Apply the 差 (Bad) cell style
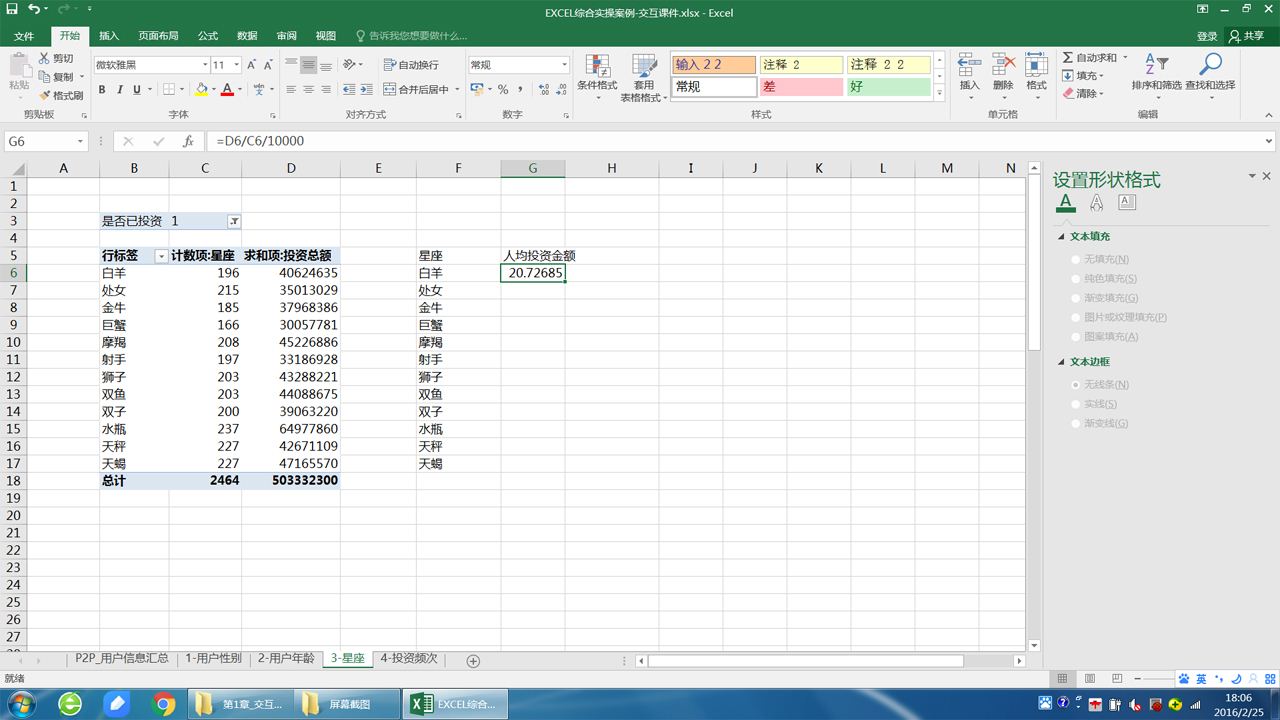Viewport: 1280px width, 720px height. click(x=801, y=87)
